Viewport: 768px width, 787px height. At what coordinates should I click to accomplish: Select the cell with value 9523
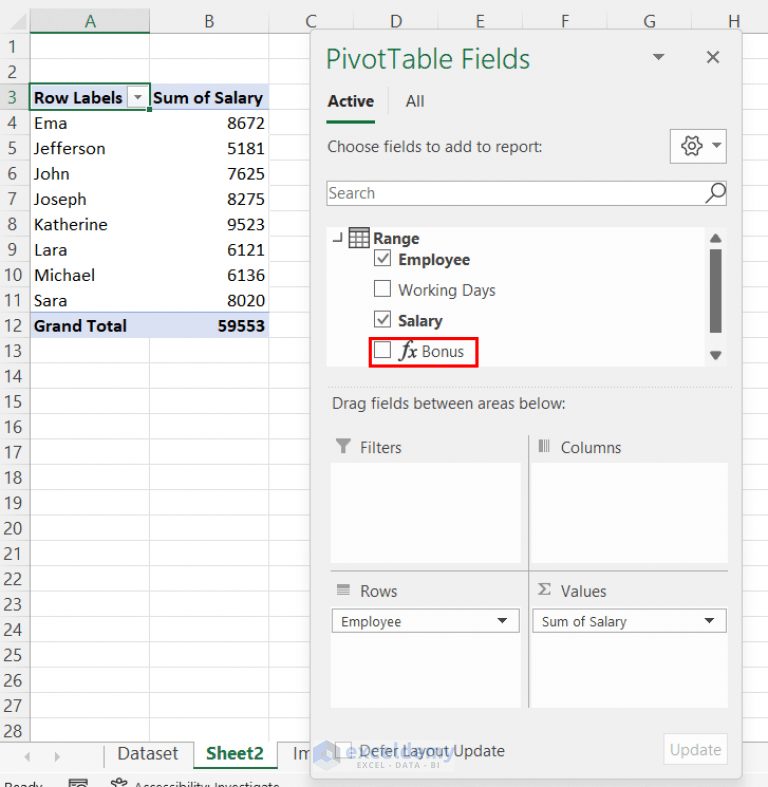point(209,224)
